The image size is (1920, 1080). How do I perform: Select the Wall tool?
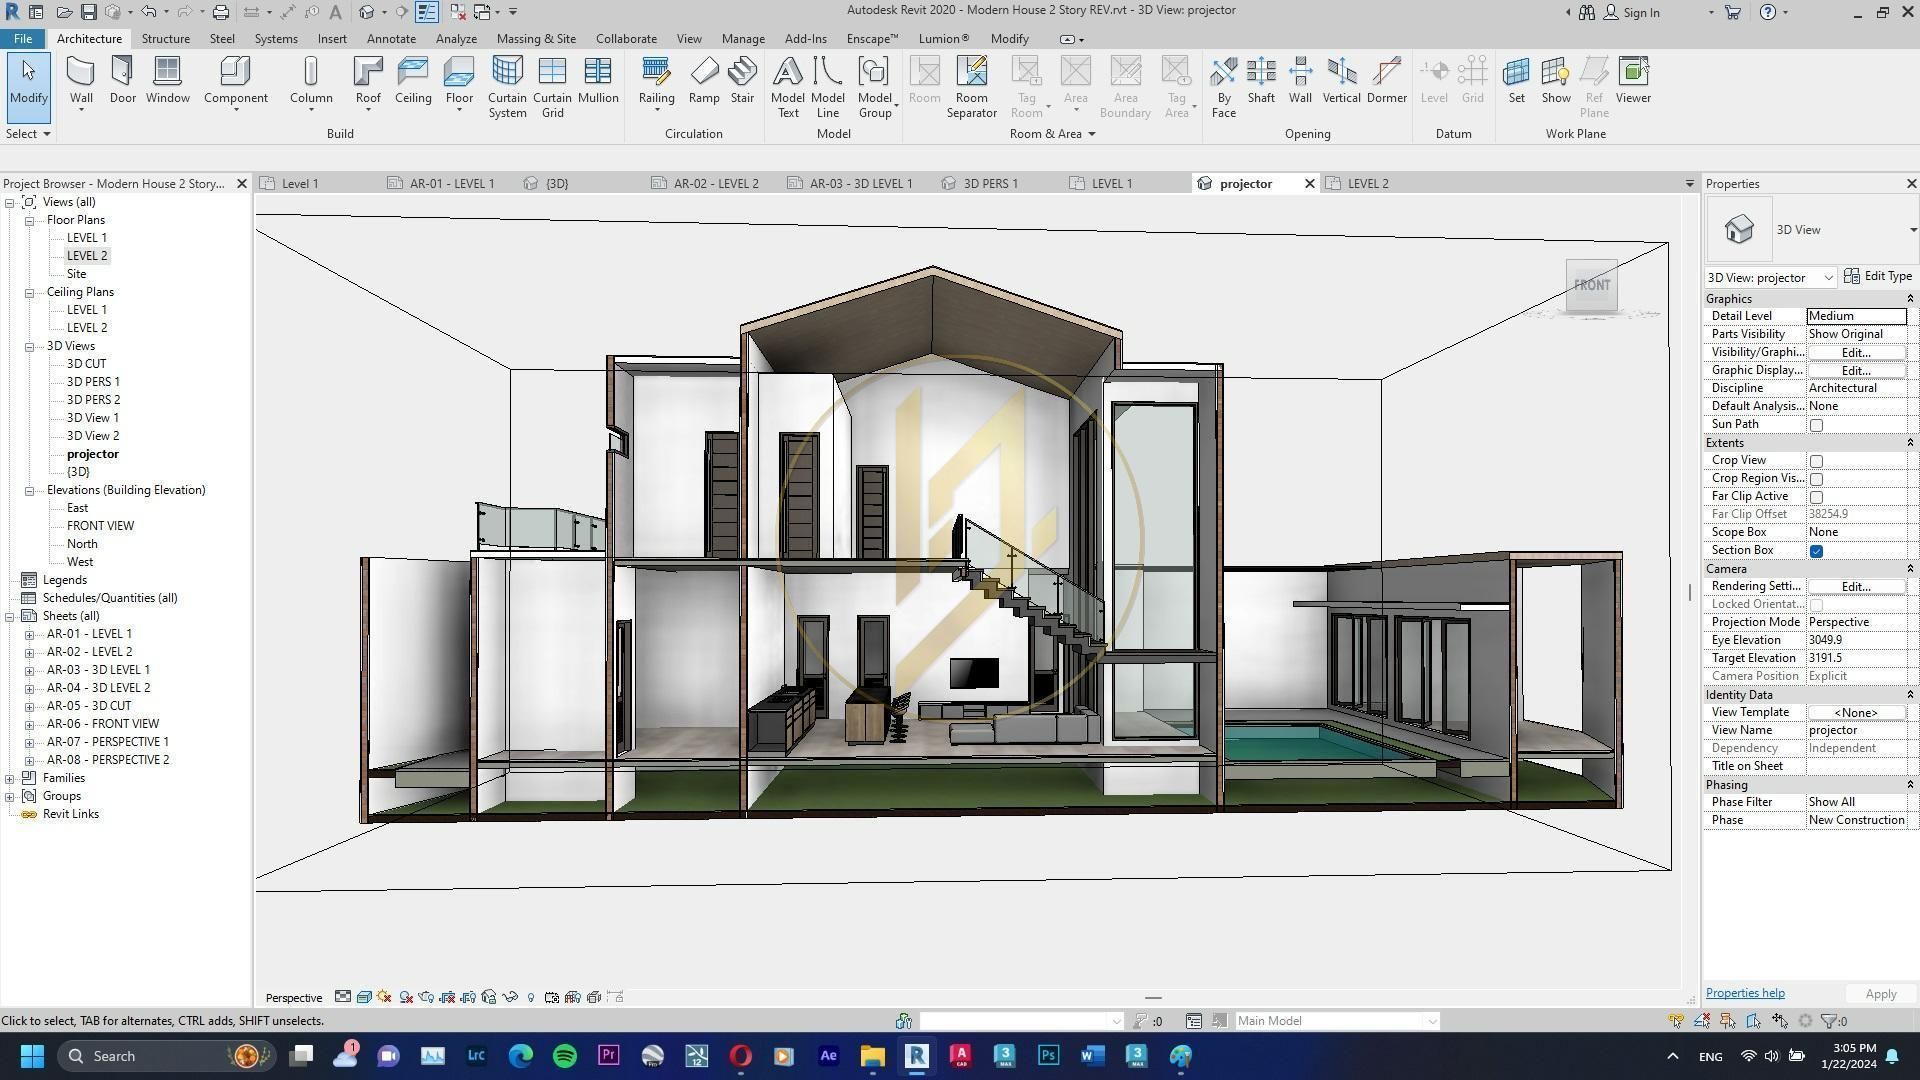click(81, 80)
